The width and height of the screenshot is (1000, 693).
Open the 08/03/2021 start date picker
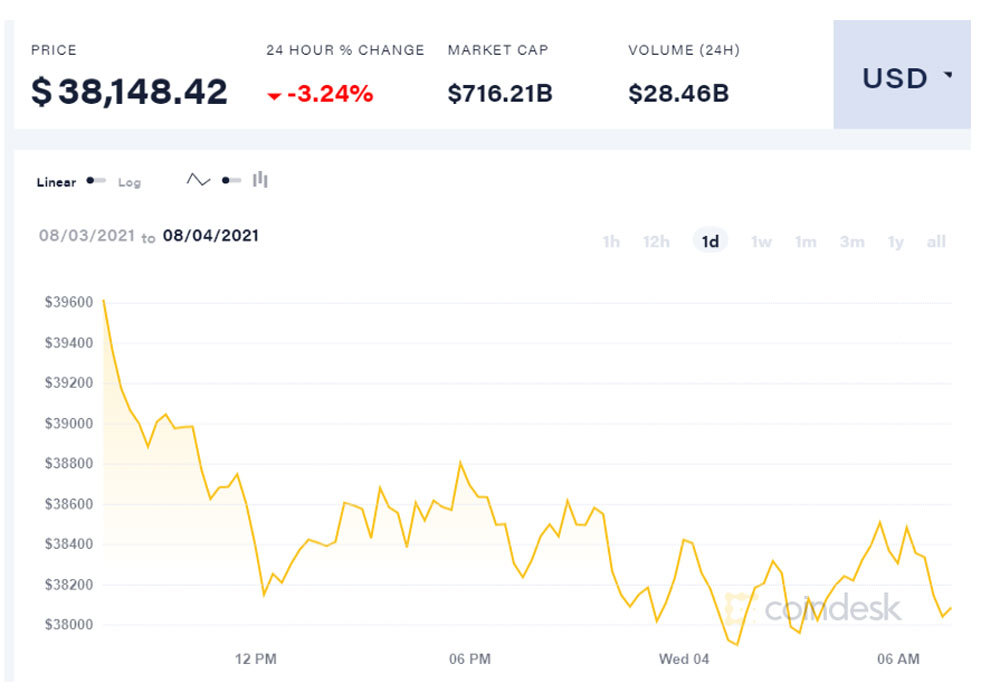85,236
